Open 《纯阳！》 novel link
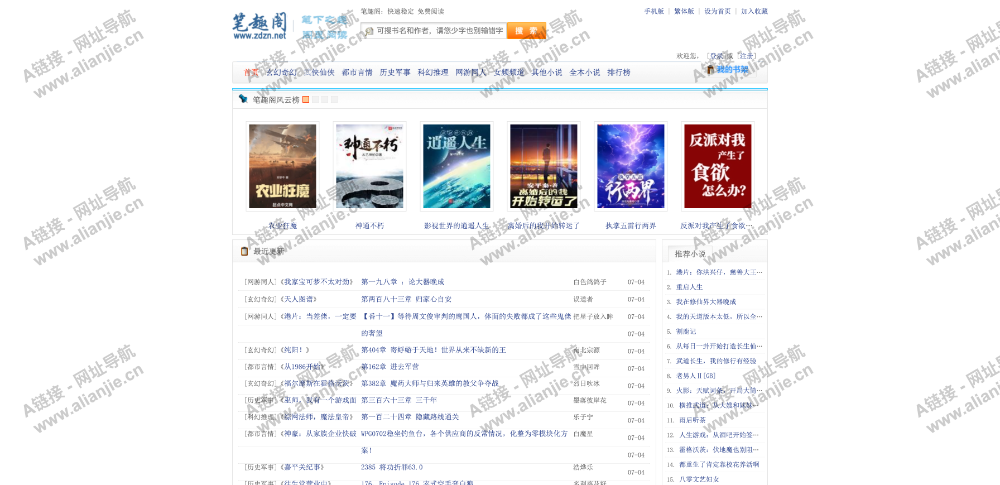 (295, 350)
